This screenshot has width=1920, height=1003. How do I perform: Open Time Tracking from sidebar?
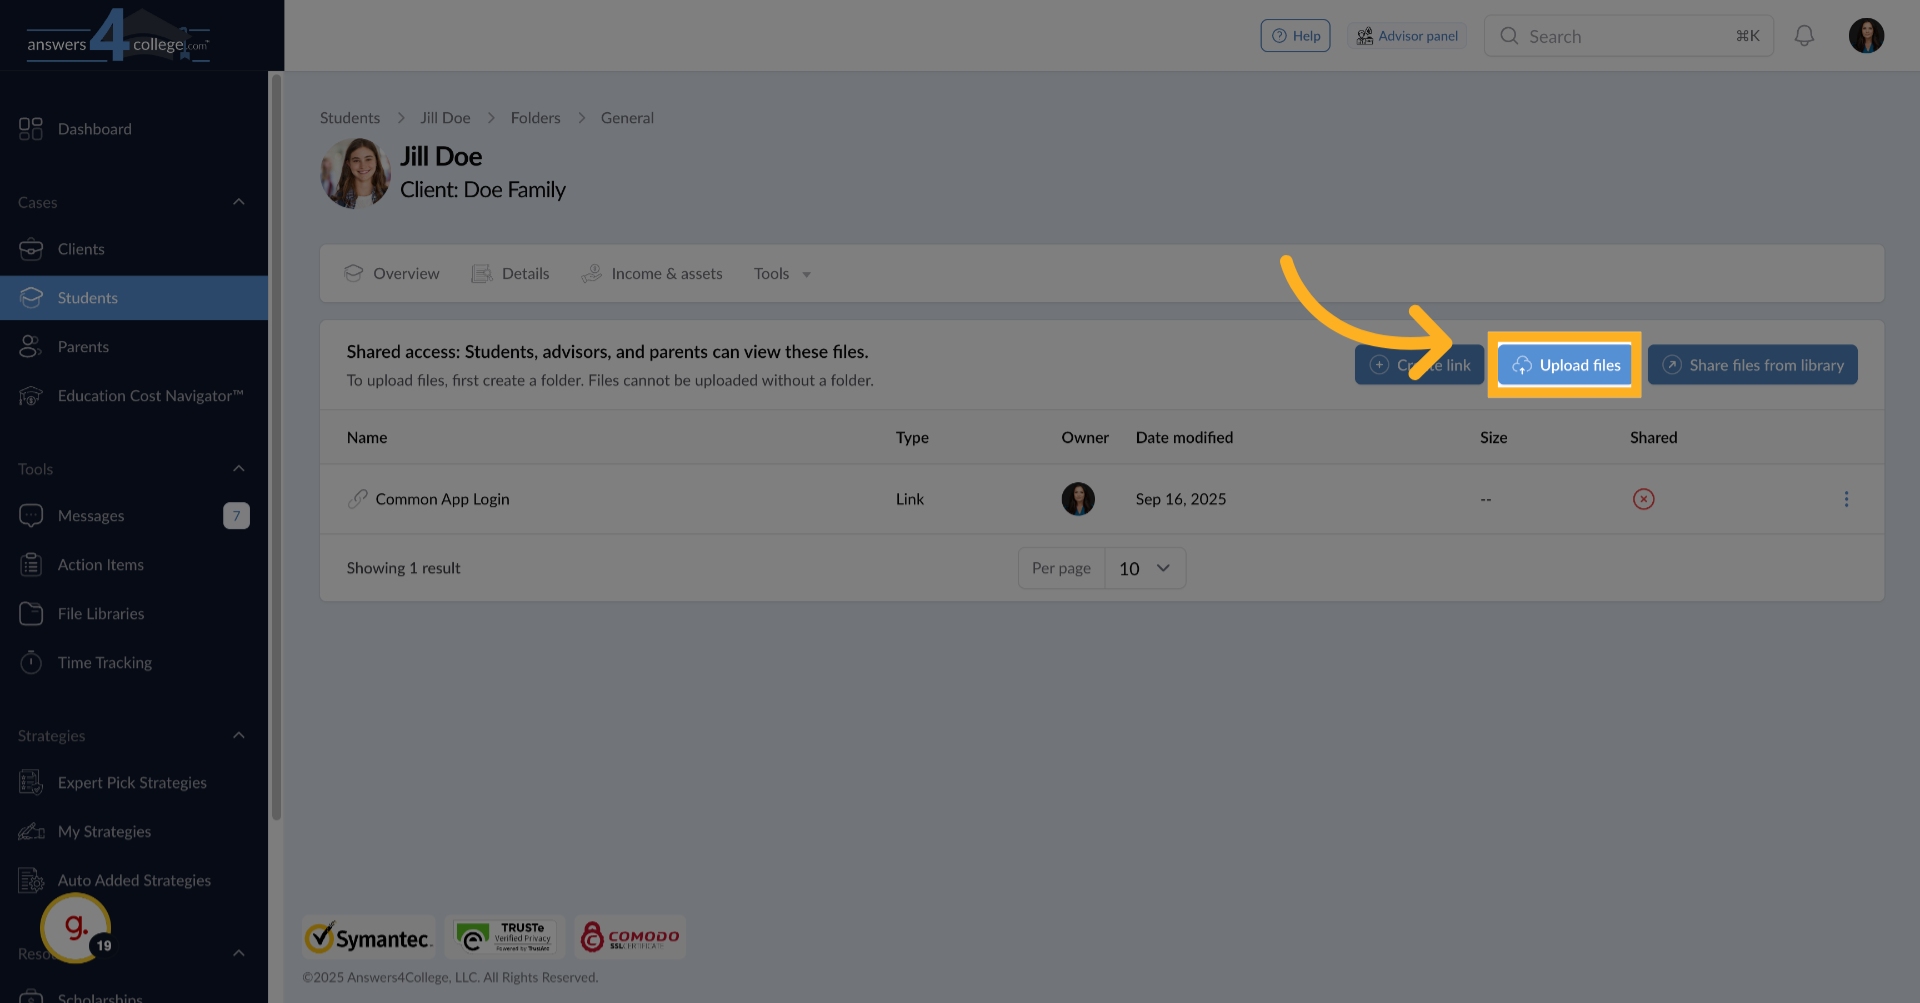coord(104,663)
